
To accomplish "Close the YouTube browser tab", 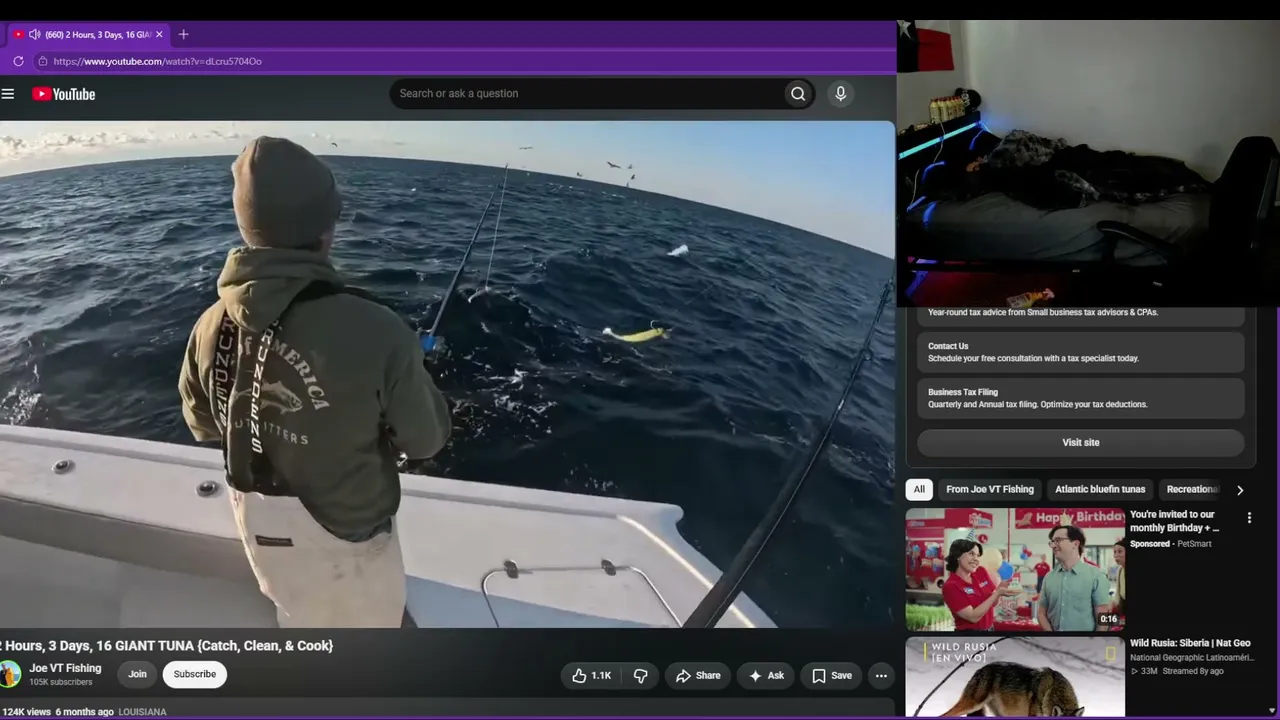I will [159, 34].
